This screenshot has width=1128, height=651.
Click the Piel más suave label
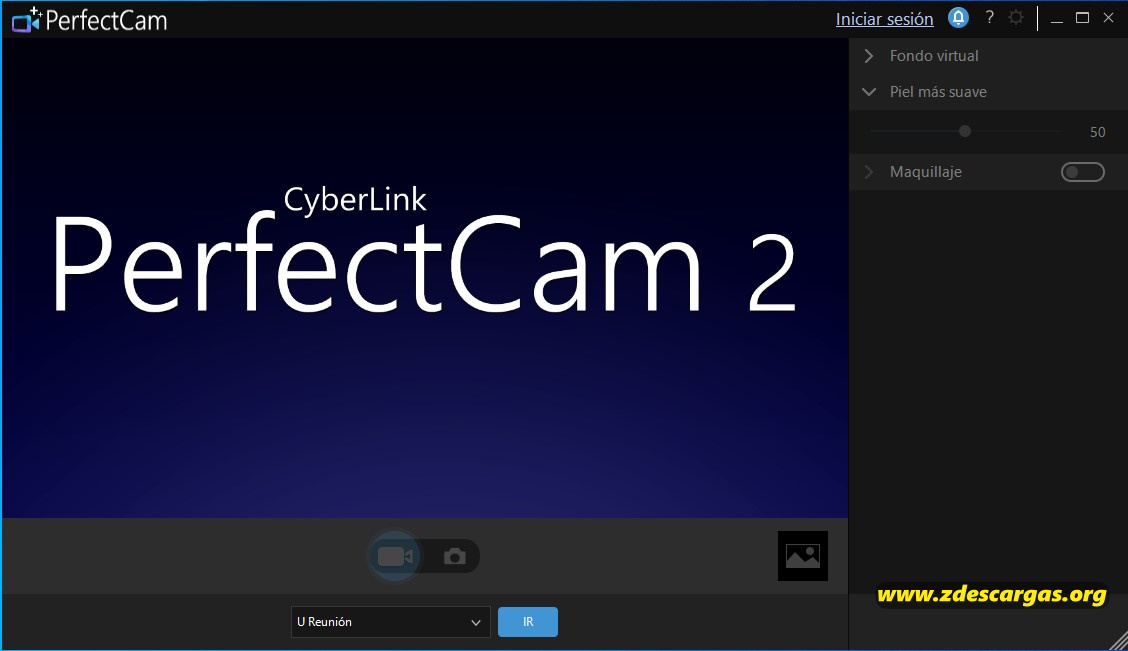click(x=938, y=92)
